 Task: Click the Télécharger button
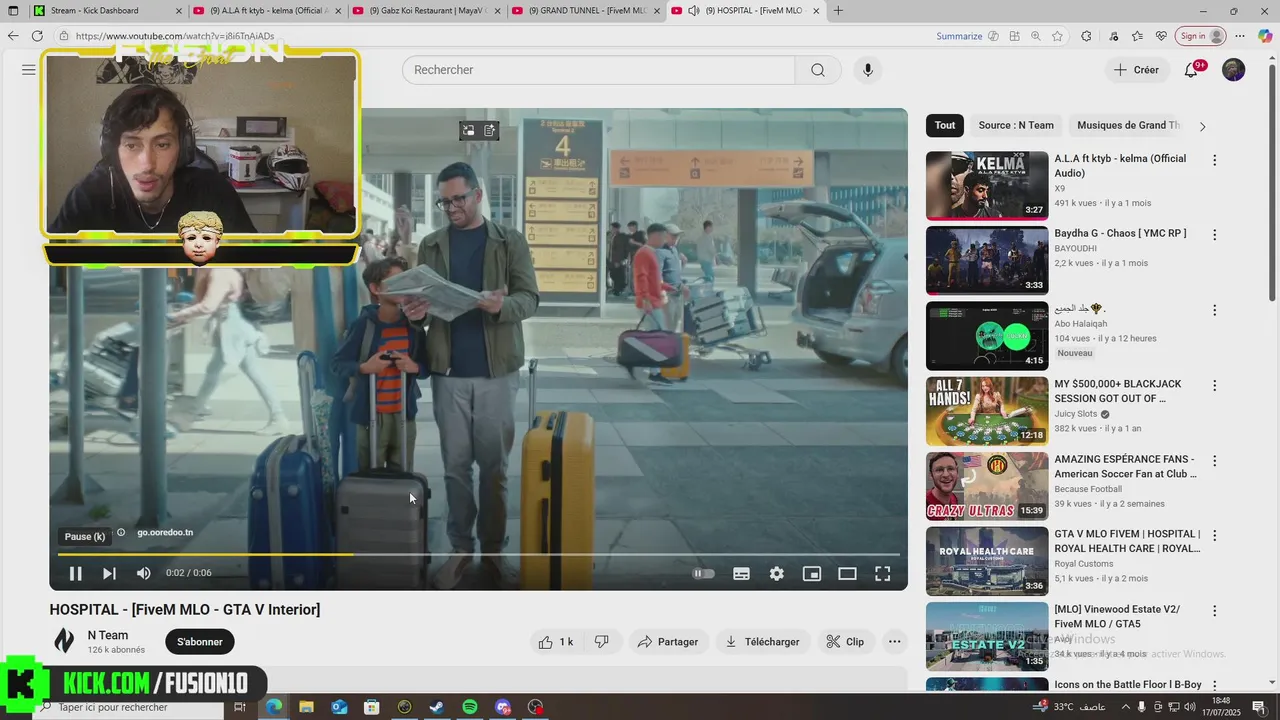[x=763, y=642]
